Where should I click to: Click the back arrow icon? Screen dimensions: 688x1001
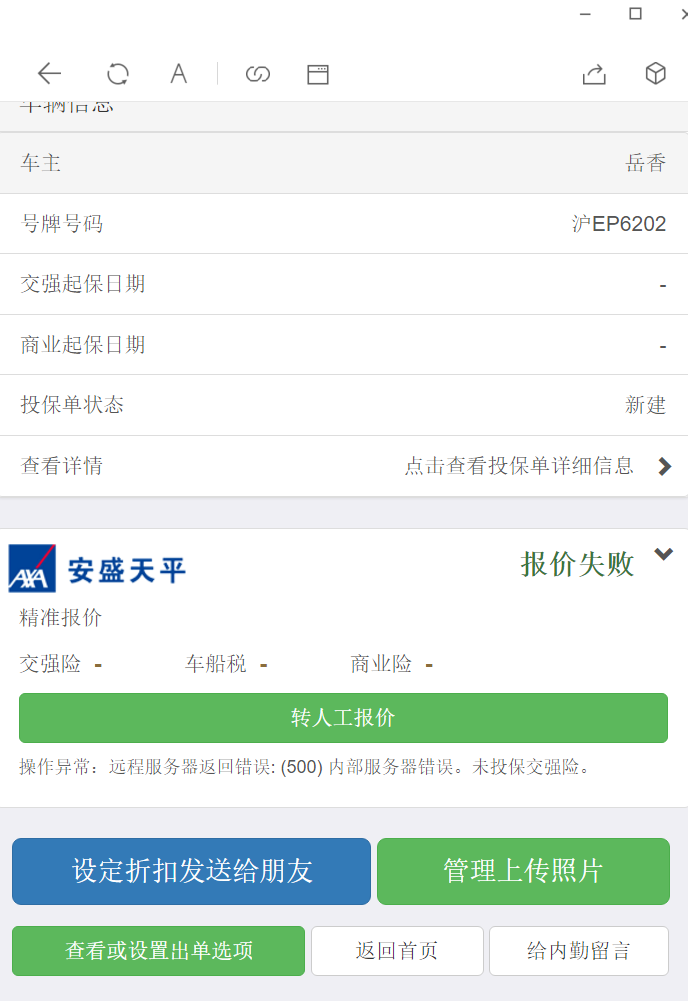49,73
